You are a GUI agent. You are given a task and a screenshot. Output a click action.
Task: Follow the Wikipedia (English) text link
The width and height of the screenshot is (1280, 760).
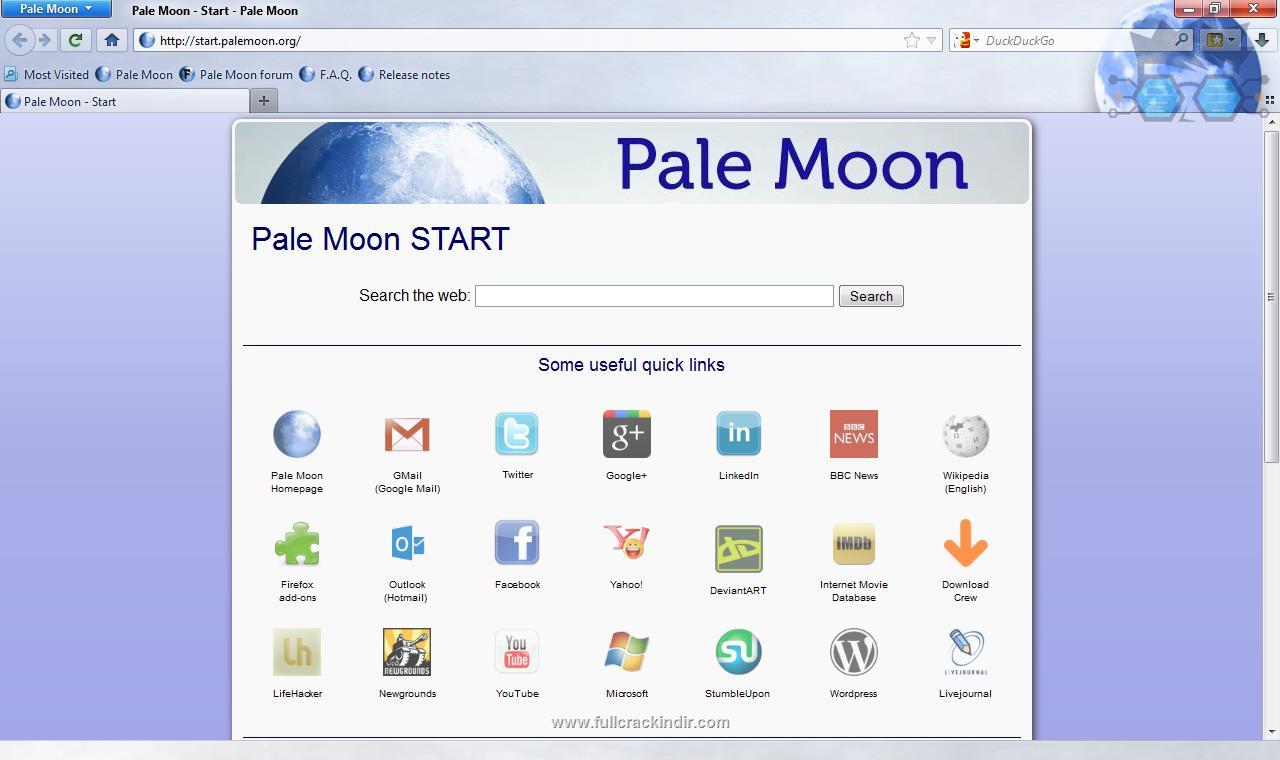965,482
